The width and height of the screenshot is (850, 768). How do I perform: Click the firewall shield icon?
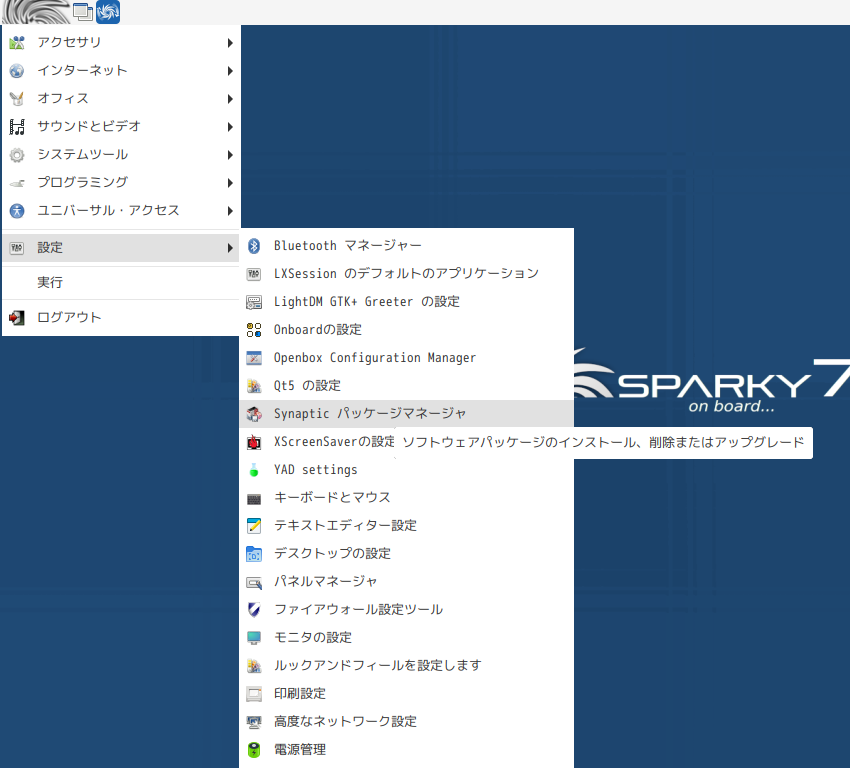click(x=254, y=610)
